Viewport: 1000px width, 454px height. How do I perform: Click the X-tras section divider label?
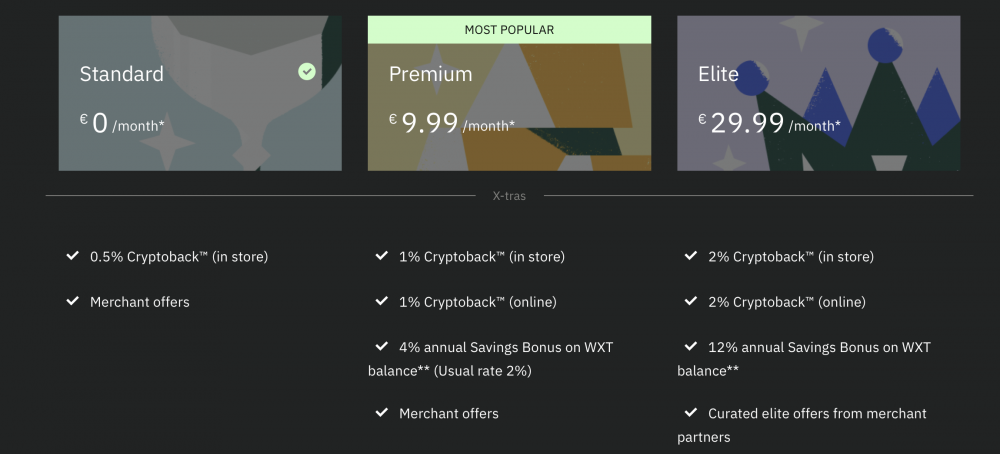tap(509, 196)
